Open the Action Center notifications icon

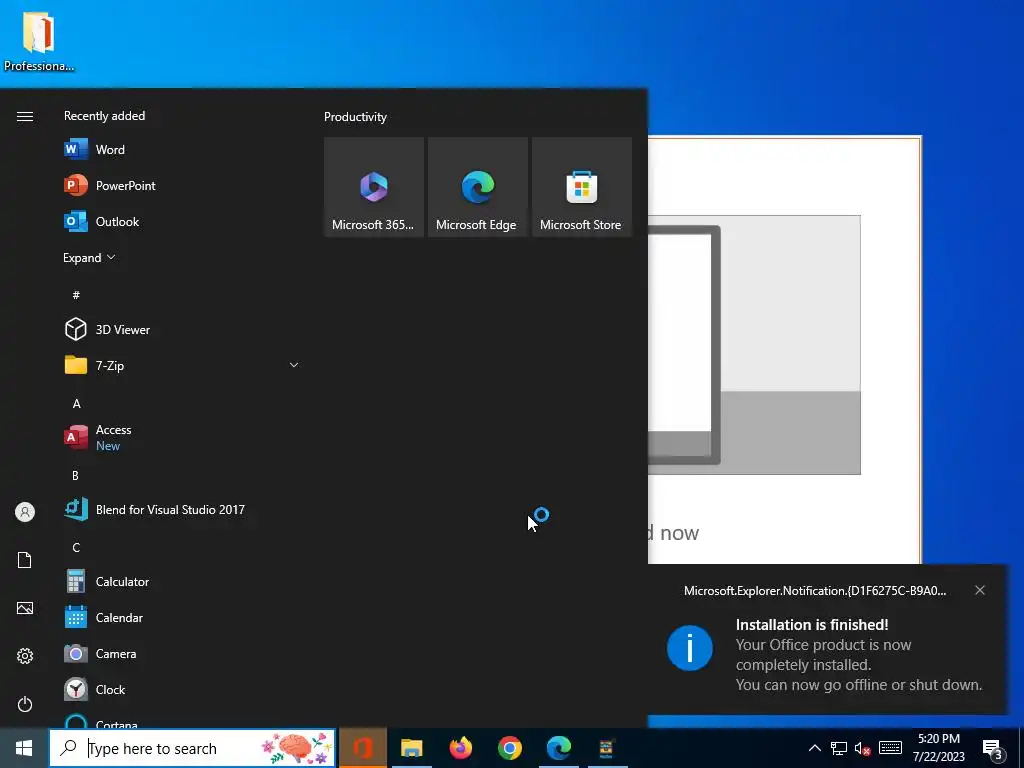pos(993,748)
